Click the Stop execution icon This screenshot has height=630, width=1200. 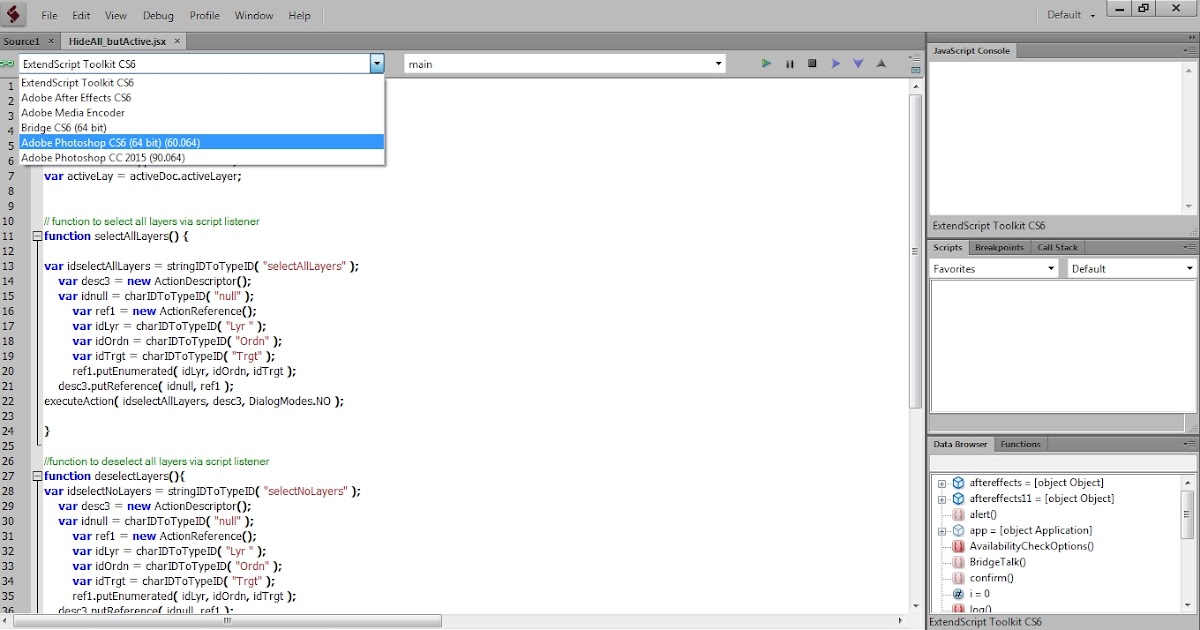tap(812, 63)
